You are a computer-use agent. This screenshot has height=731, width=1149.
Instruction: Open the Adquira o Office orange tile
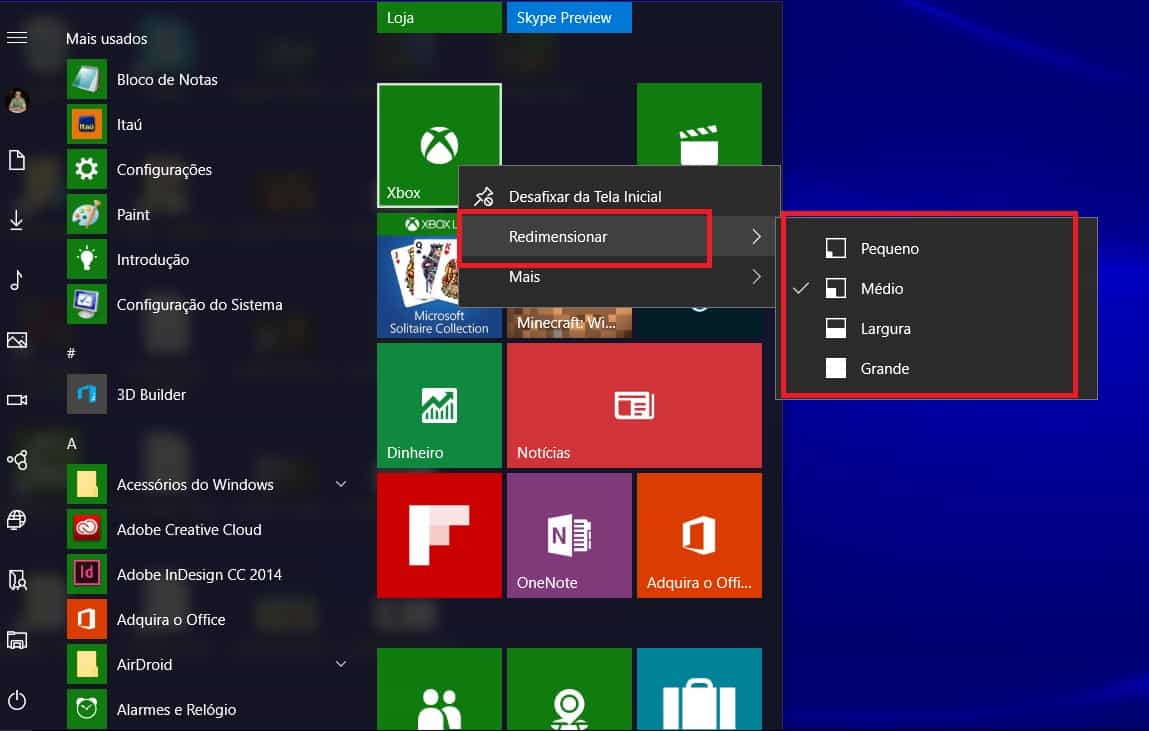[x=699, y=535]
